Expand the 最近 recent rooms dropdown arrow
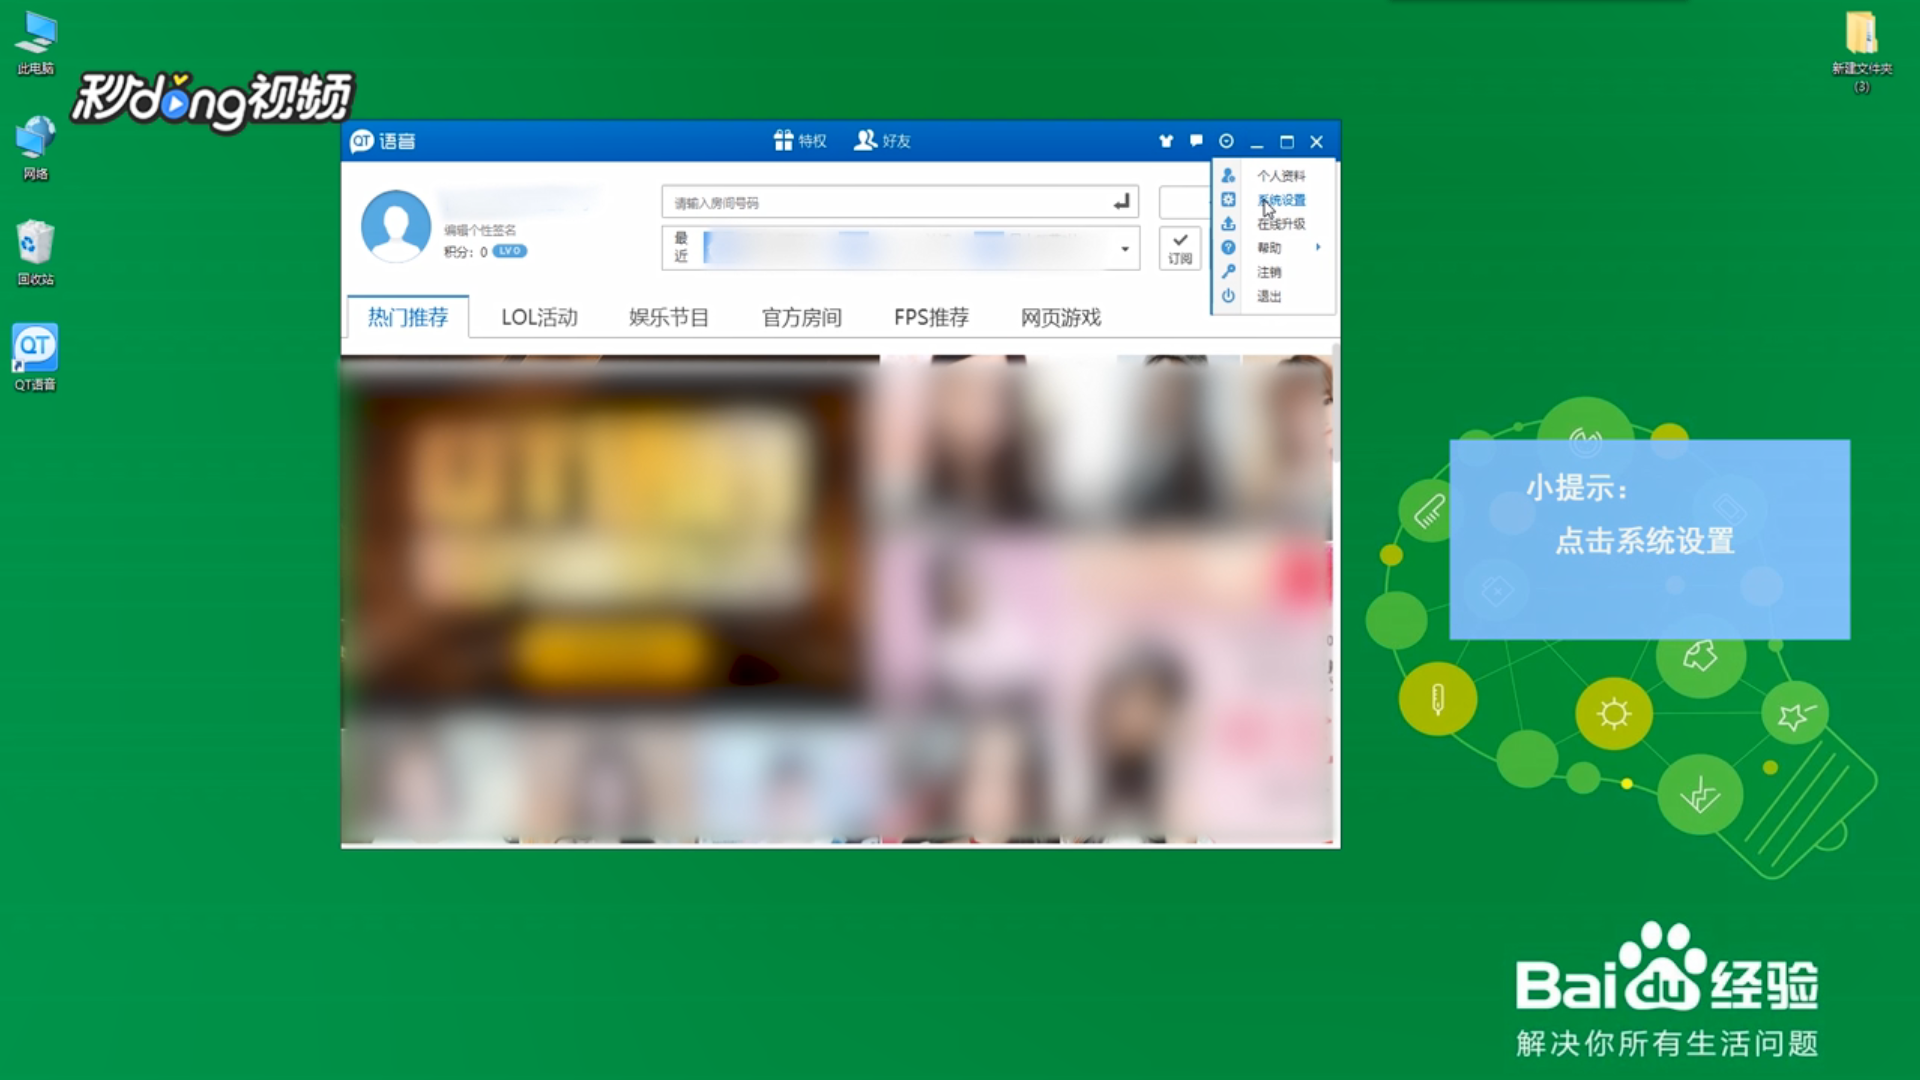This screenshot has height=1080, width=1920. coord(1125,248)
